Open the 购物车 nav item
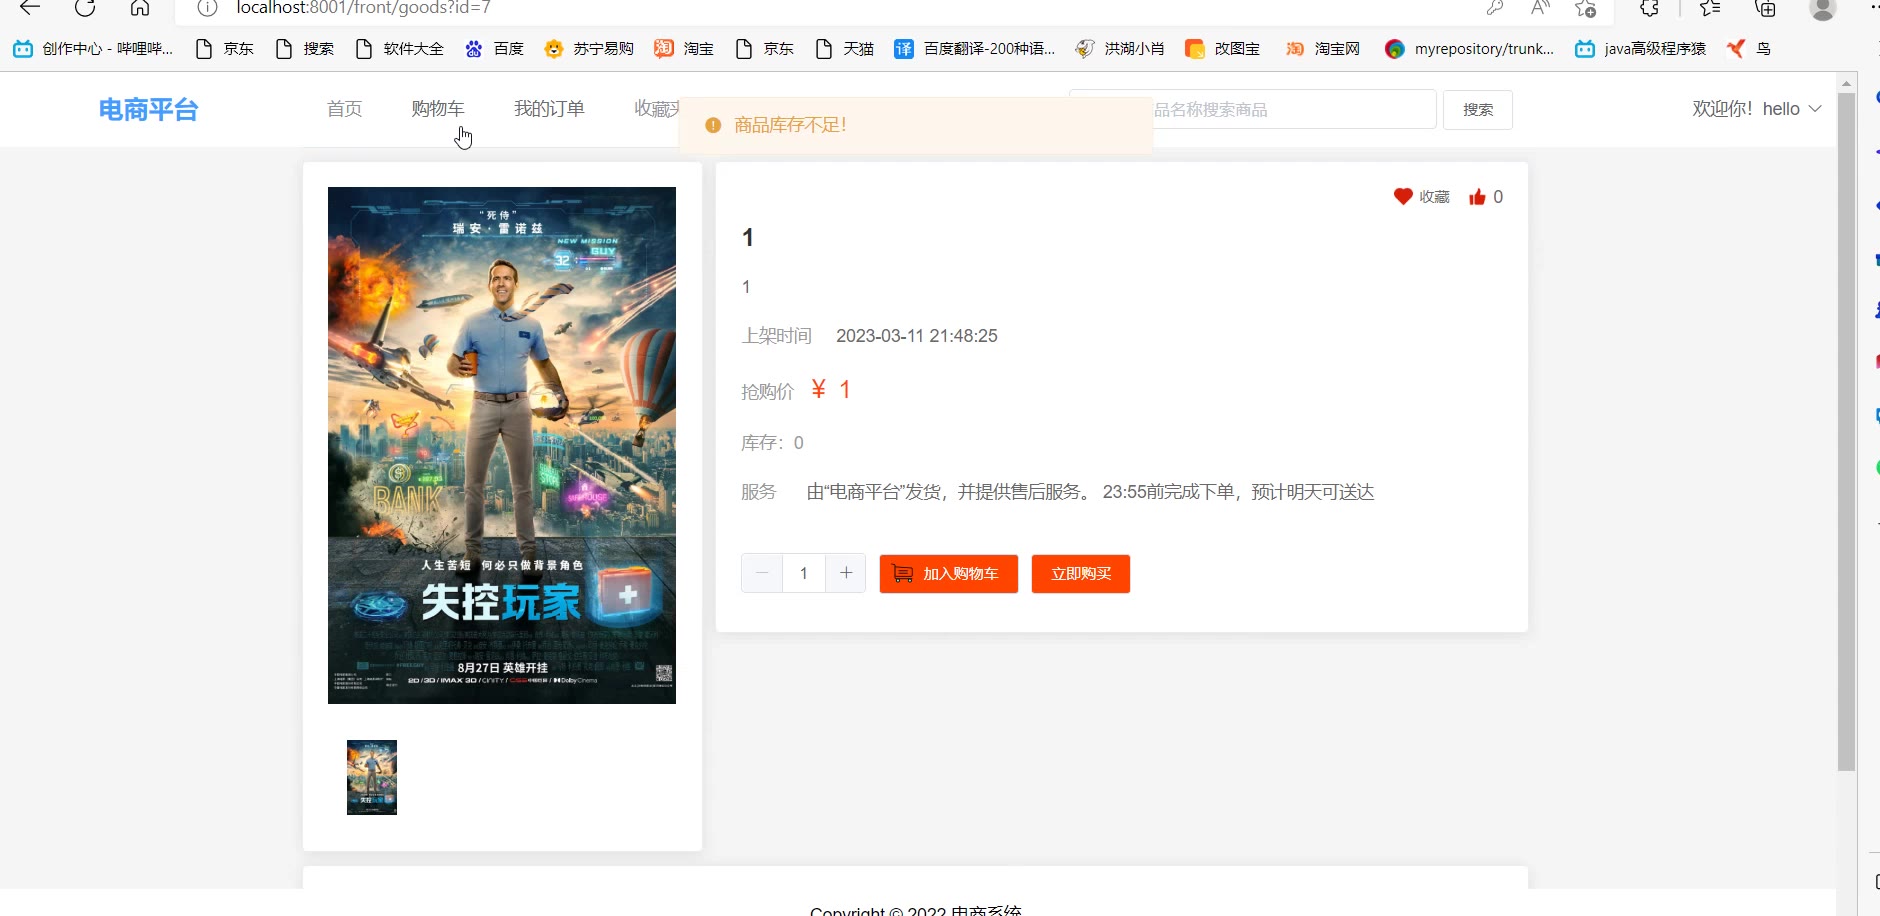Viewport: 1880px width, 916px height. (x=437, y=109)
